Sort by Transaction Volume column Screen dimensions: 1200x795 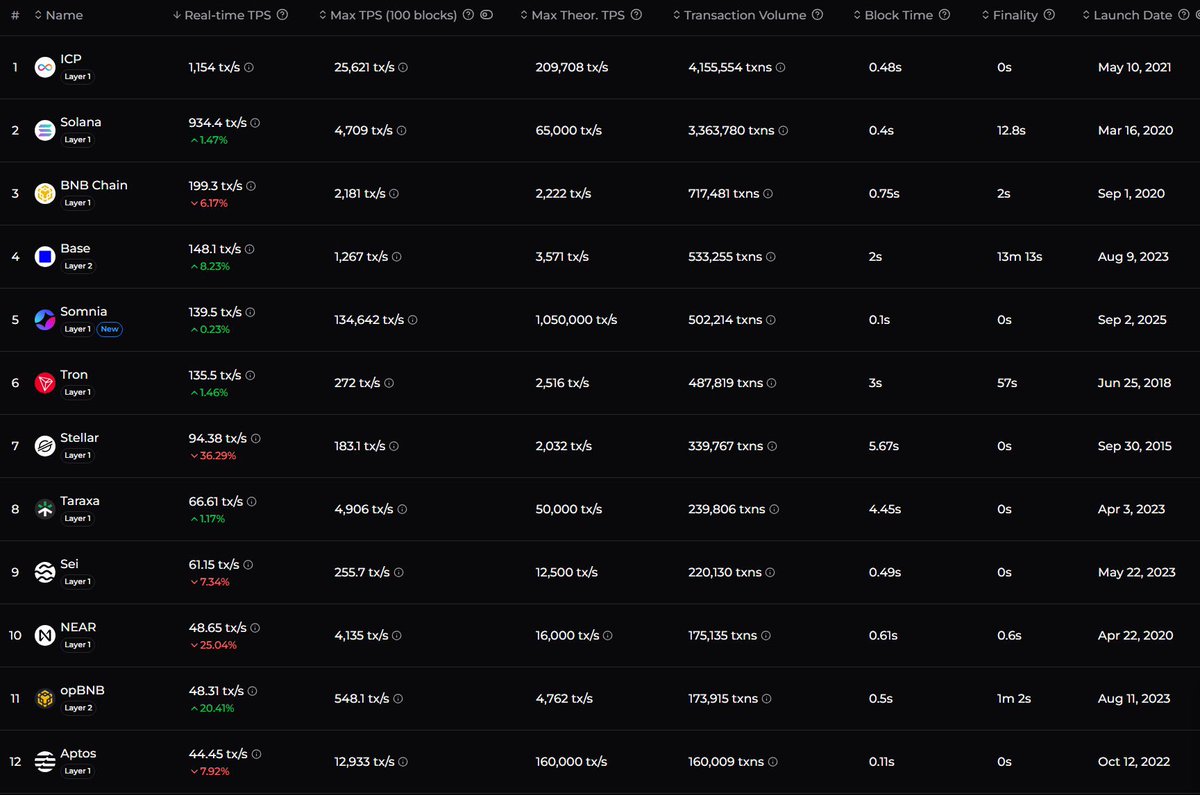tap(740, 15)
